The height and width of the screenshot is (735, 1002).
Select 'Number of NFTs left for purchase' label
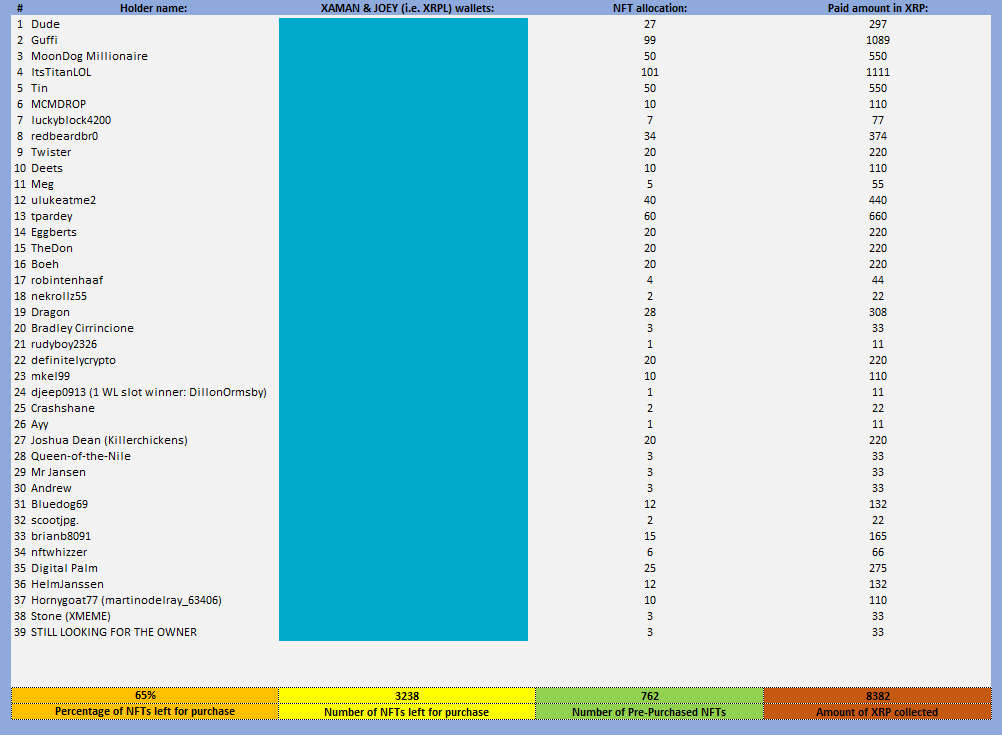[x=406, y=712]
